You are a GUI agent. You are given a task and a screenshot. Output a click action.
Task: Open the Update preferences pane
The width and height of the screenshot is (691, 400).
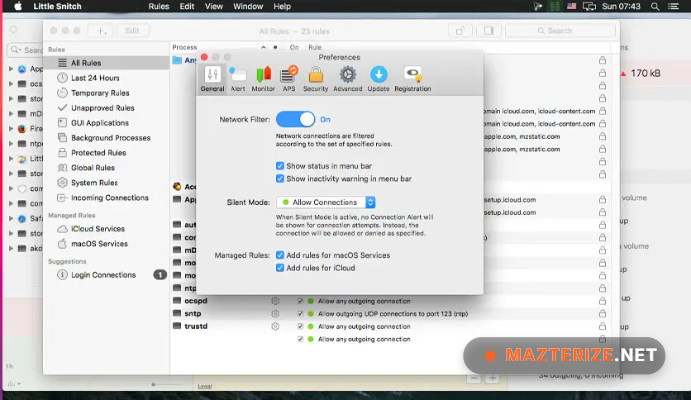point(379,79)
